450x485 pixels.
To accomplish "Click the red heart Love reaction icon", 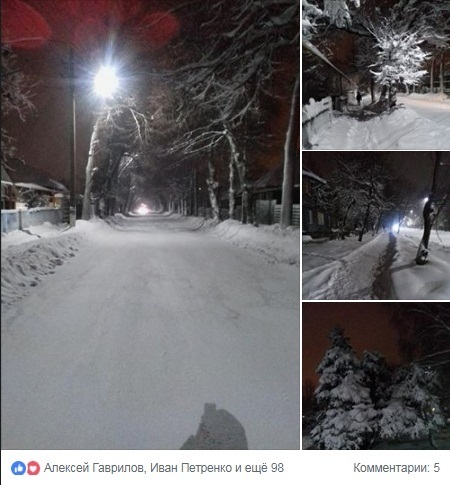I will [33, 468].
